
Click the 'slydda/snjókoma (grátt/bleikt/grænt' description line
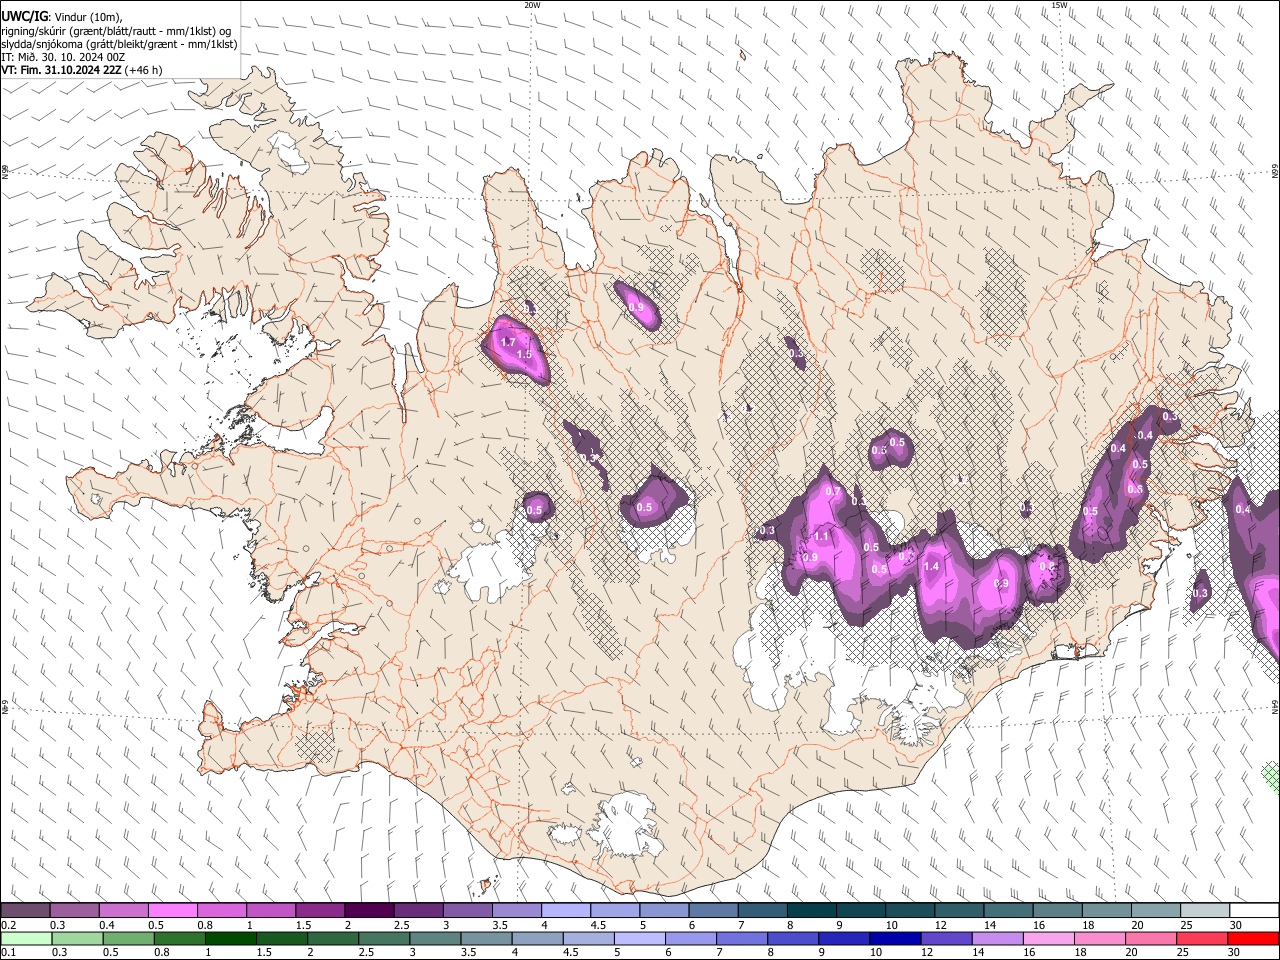coord(119,44)
